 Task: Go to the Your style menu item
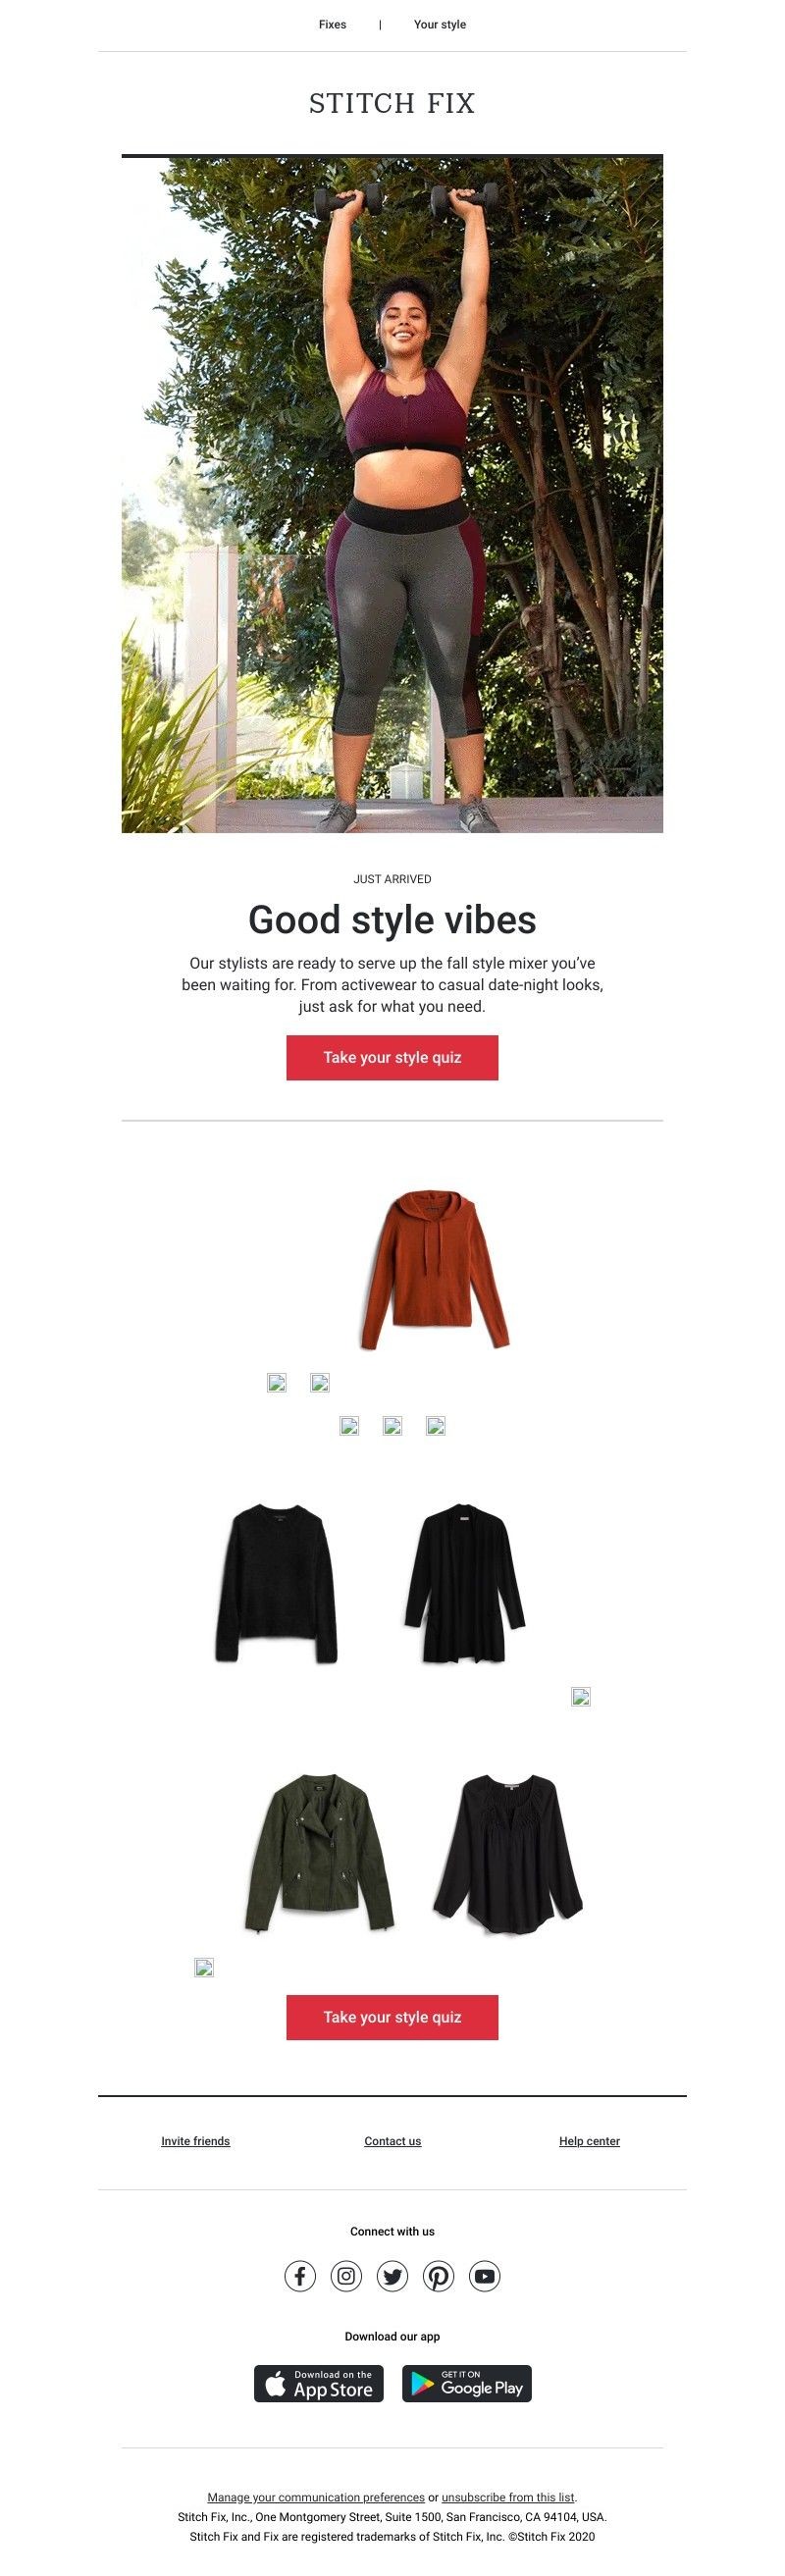pos(440,24)
